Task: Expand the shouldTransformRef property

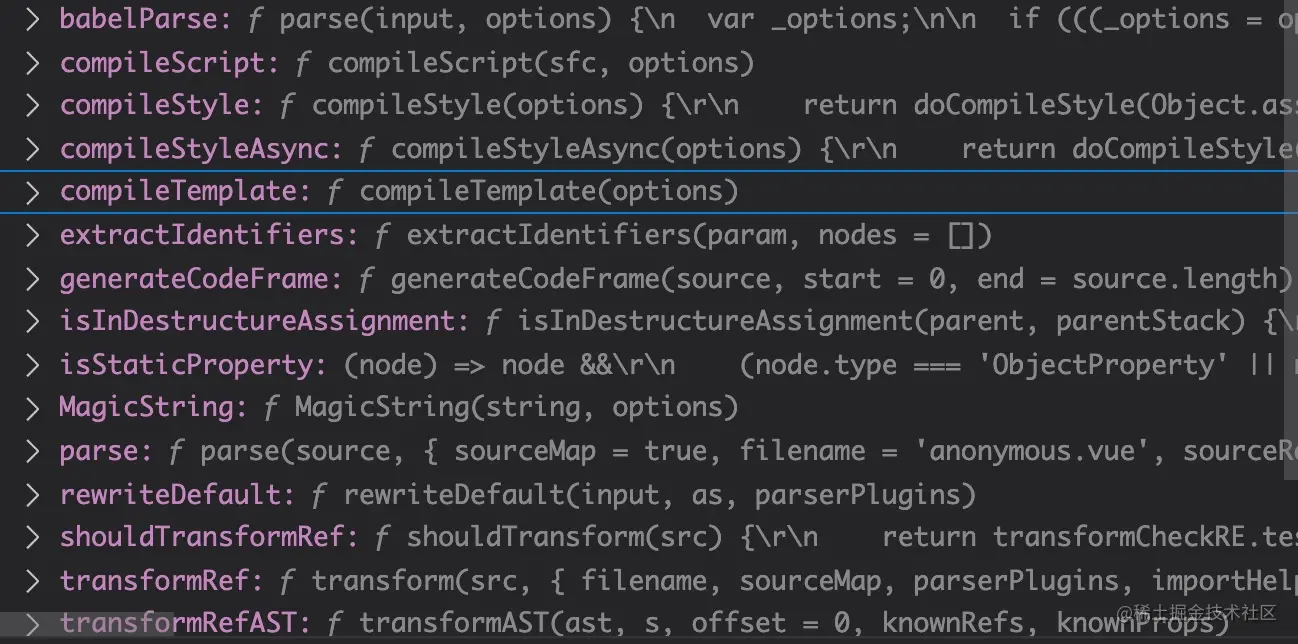Action: click(33, 538)
